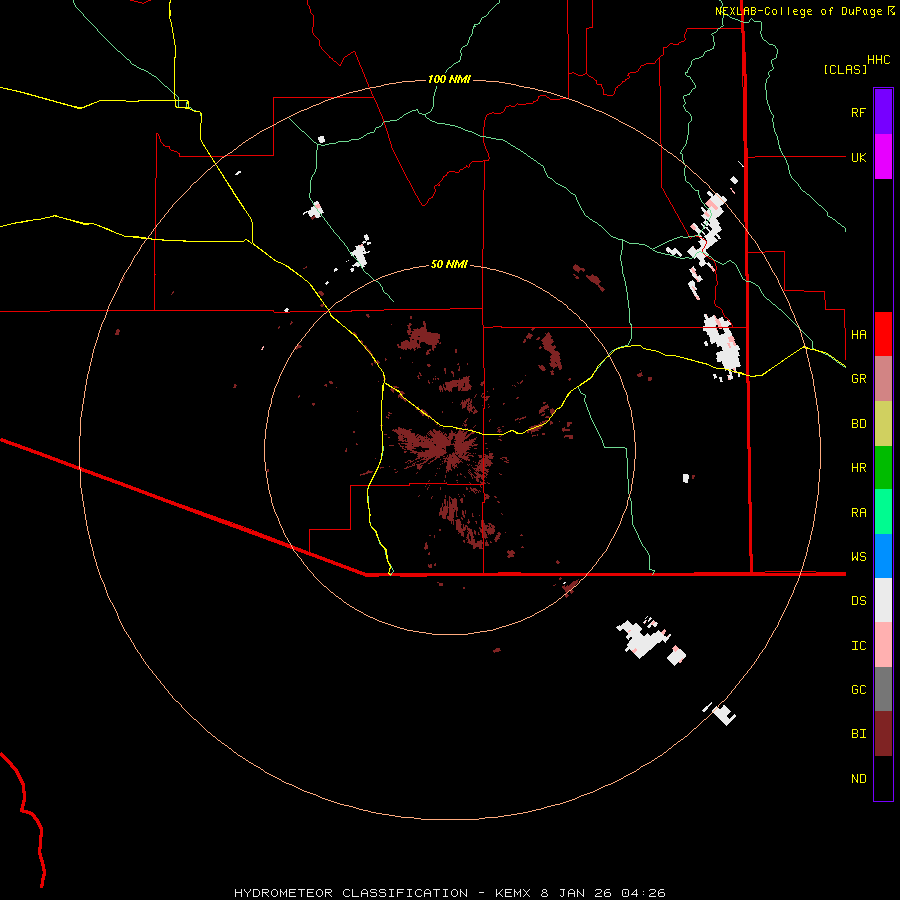
Task: Click the ND legend label
Action: (858, 778)
